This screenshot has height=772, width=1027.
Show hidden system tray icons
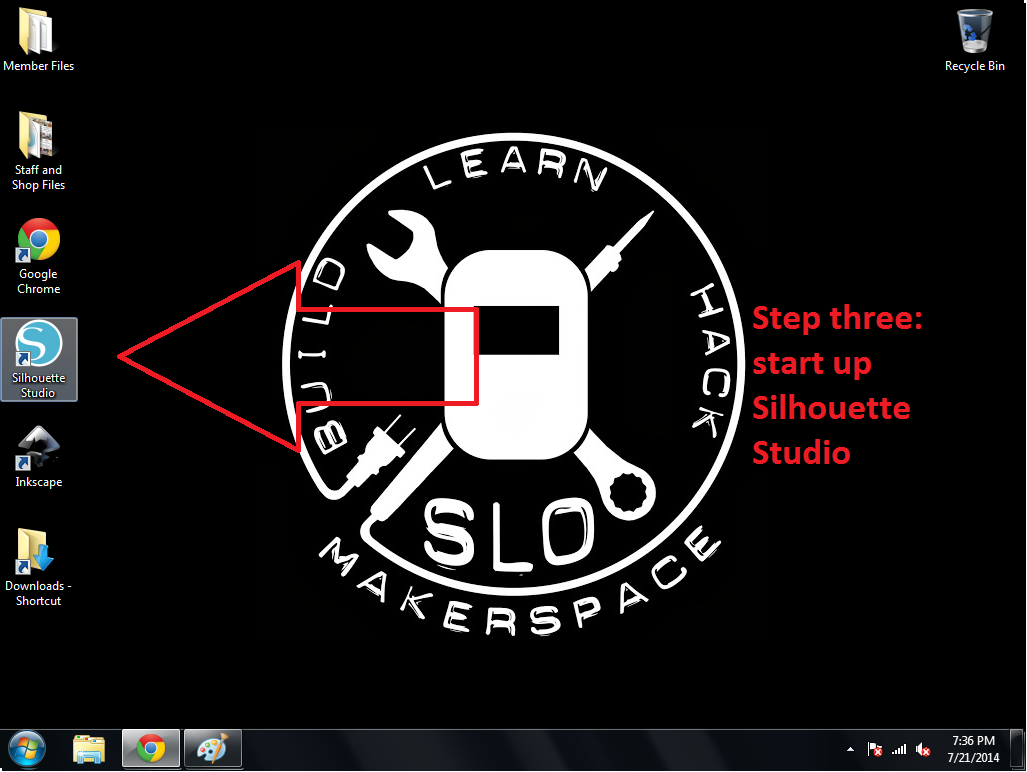tap(850, 749)
